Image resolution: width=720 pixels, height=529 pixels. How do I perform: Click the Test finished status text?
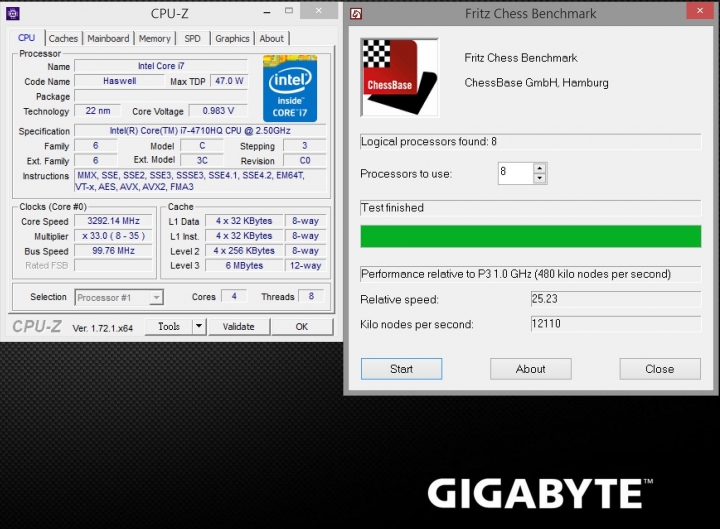click(392, 208)
